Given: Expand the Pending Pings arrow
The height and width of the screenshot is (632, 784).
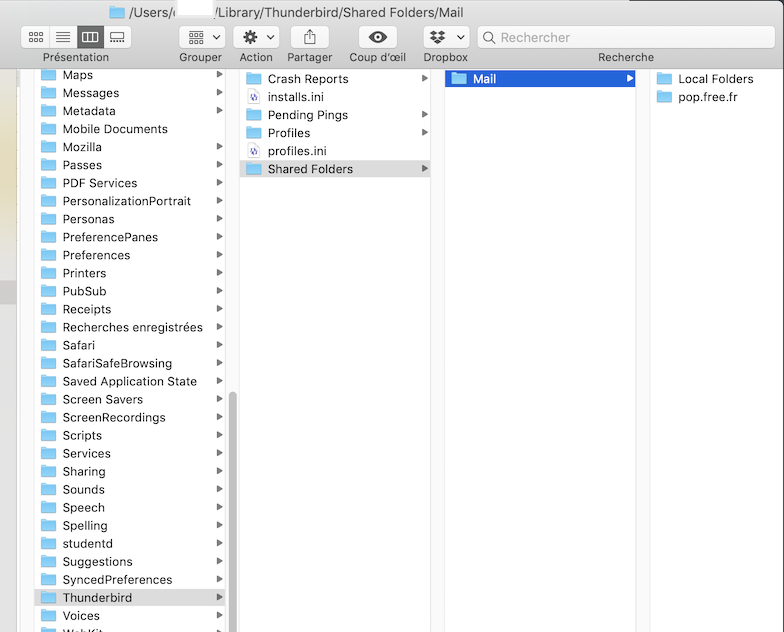Looking at the screenshot, I should pos(424,114).
